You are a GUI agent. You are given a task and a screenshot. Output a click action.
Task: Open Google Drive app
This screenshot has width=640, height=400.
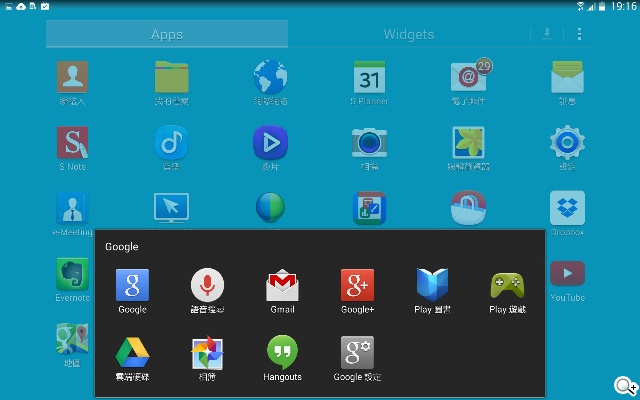(x=132, y=353)
